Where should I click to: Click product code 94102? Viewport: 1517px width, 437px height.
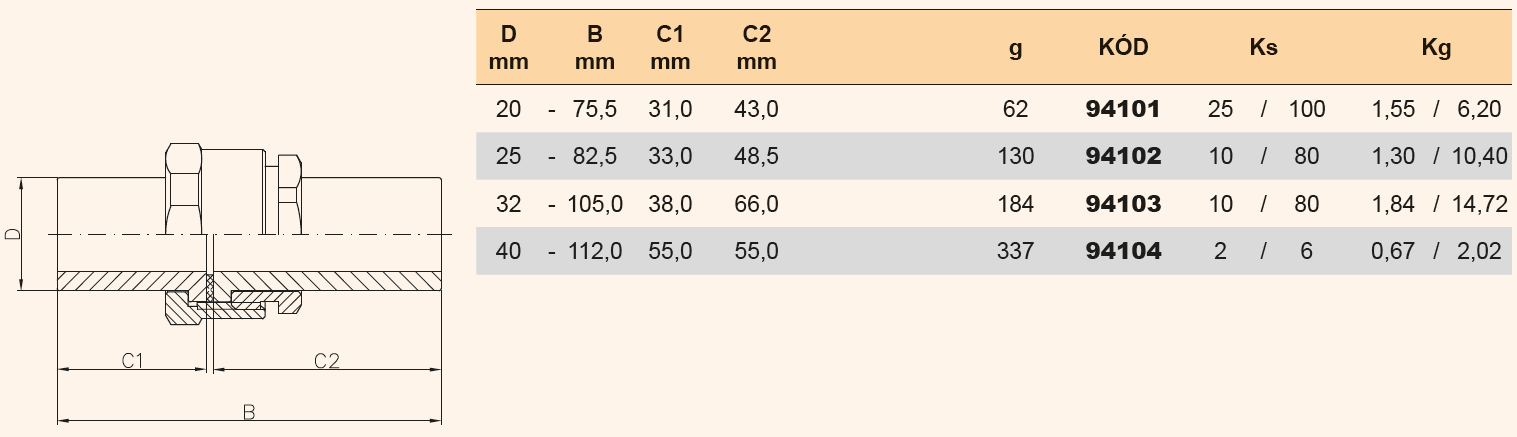[1122, 156]
